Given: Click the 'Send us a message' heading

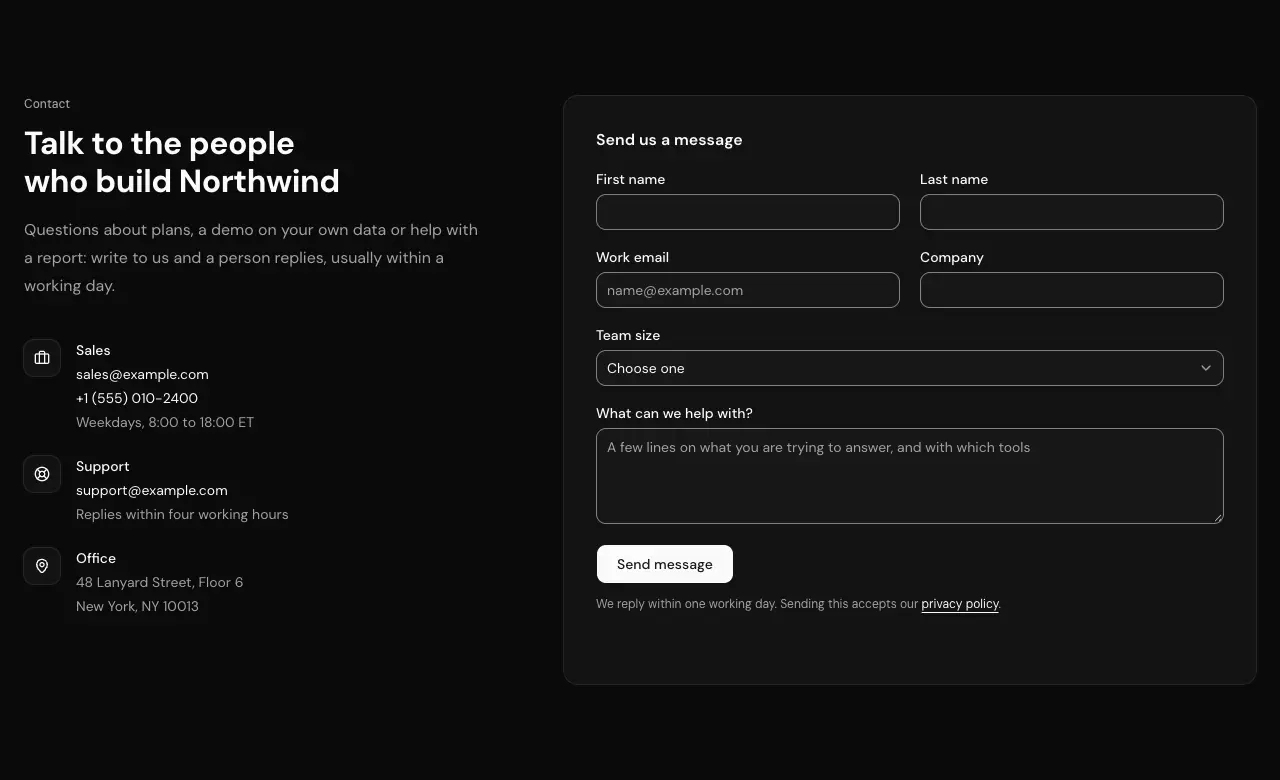Looking at the screenshot, I should (669, 140).
